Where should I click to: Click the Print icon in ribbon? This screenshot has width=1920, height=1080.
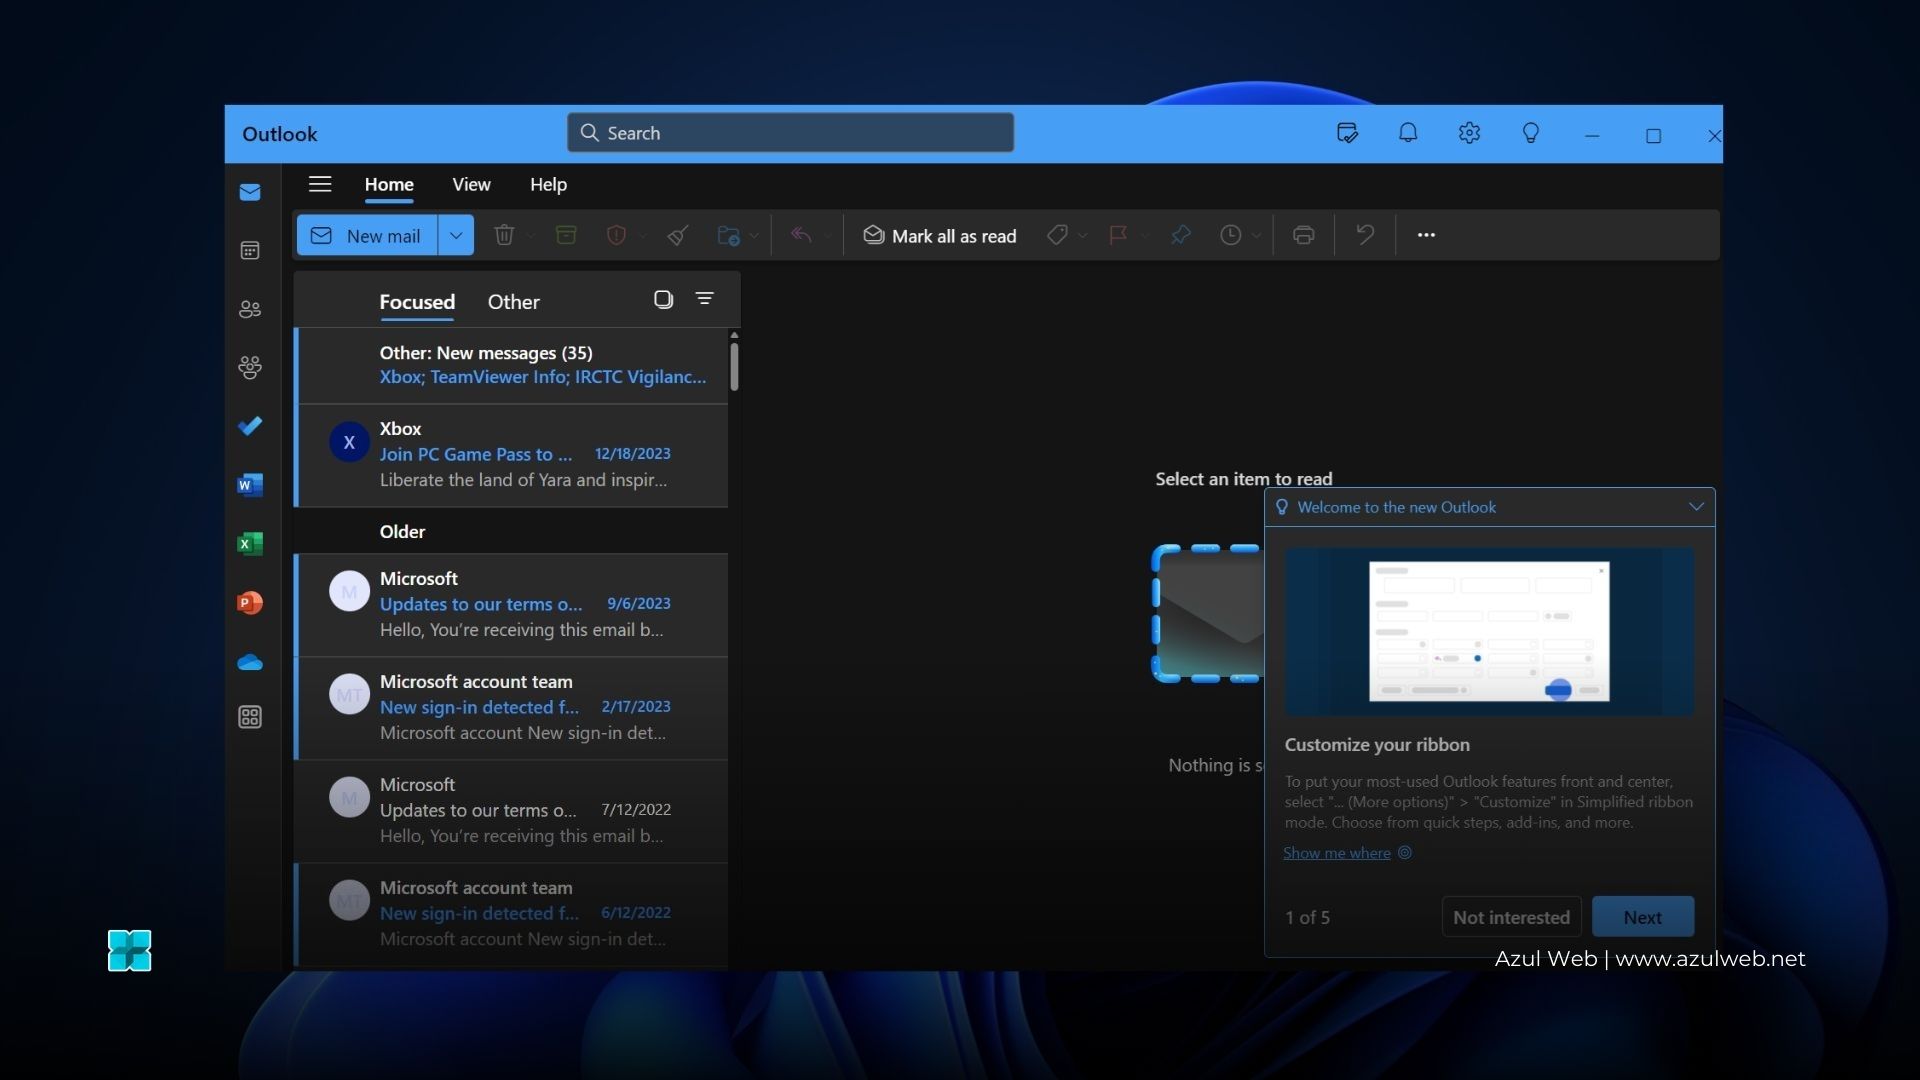1303,235
